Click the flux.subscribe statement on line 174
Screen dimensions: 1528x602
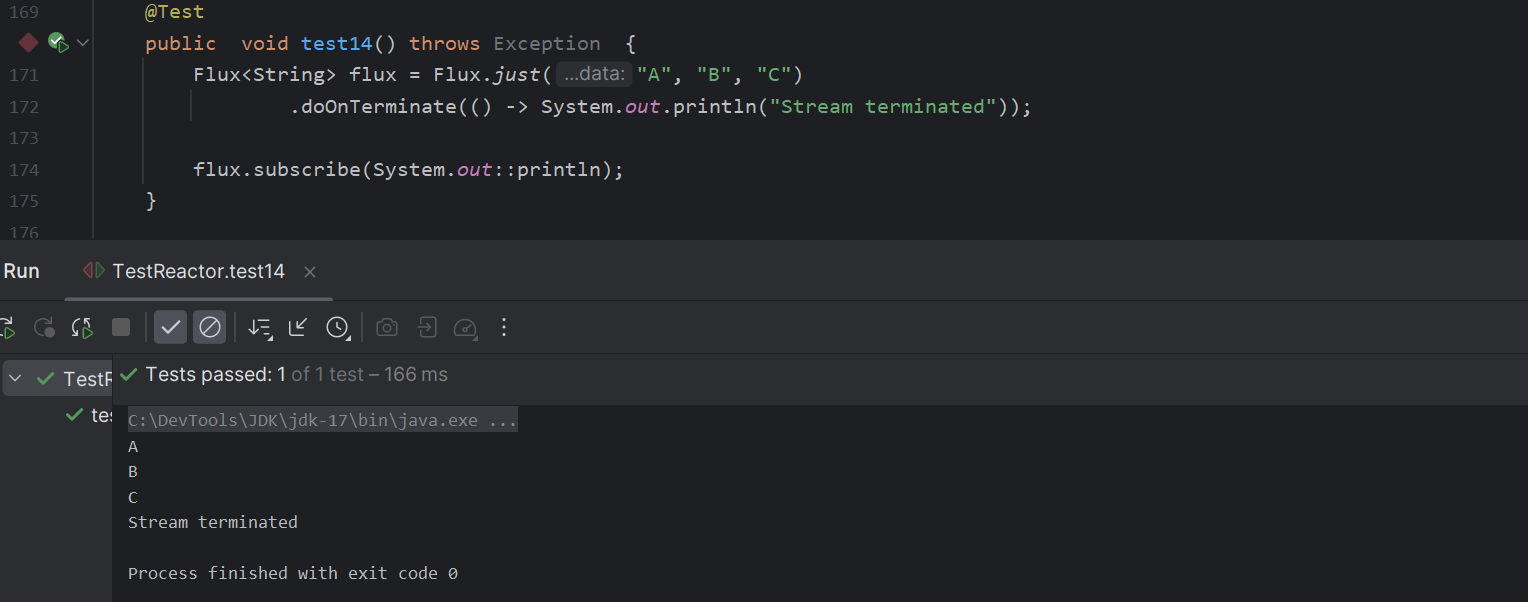tap(408, 170)
